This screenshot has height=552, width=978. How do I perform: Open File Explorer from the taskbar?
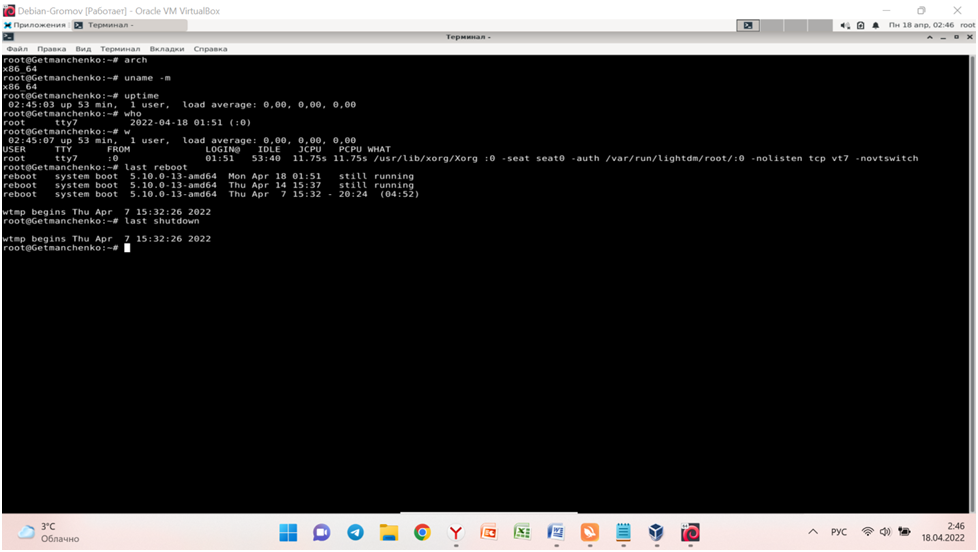(x=389, y=532)
